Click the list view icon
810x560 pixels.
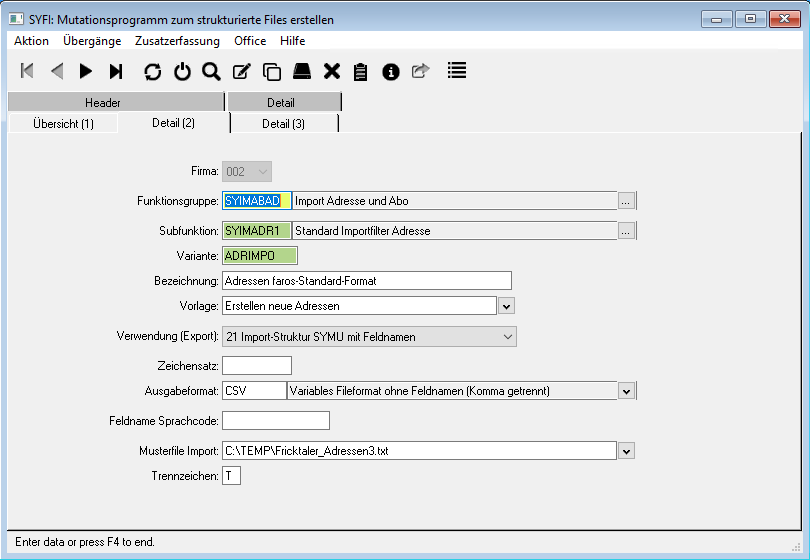coord(457,71)
